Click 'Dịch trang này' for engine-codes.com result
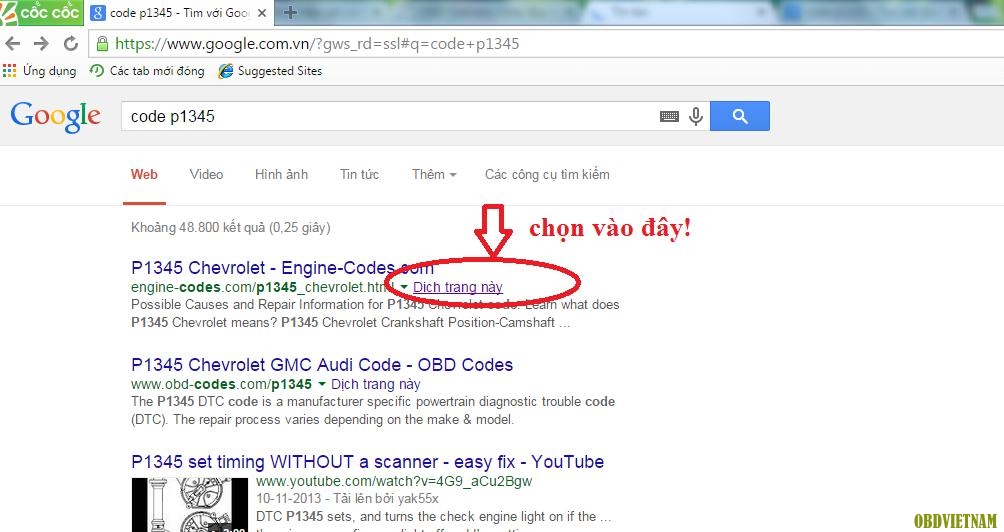1004x532 pixels. tap(458, 287)
